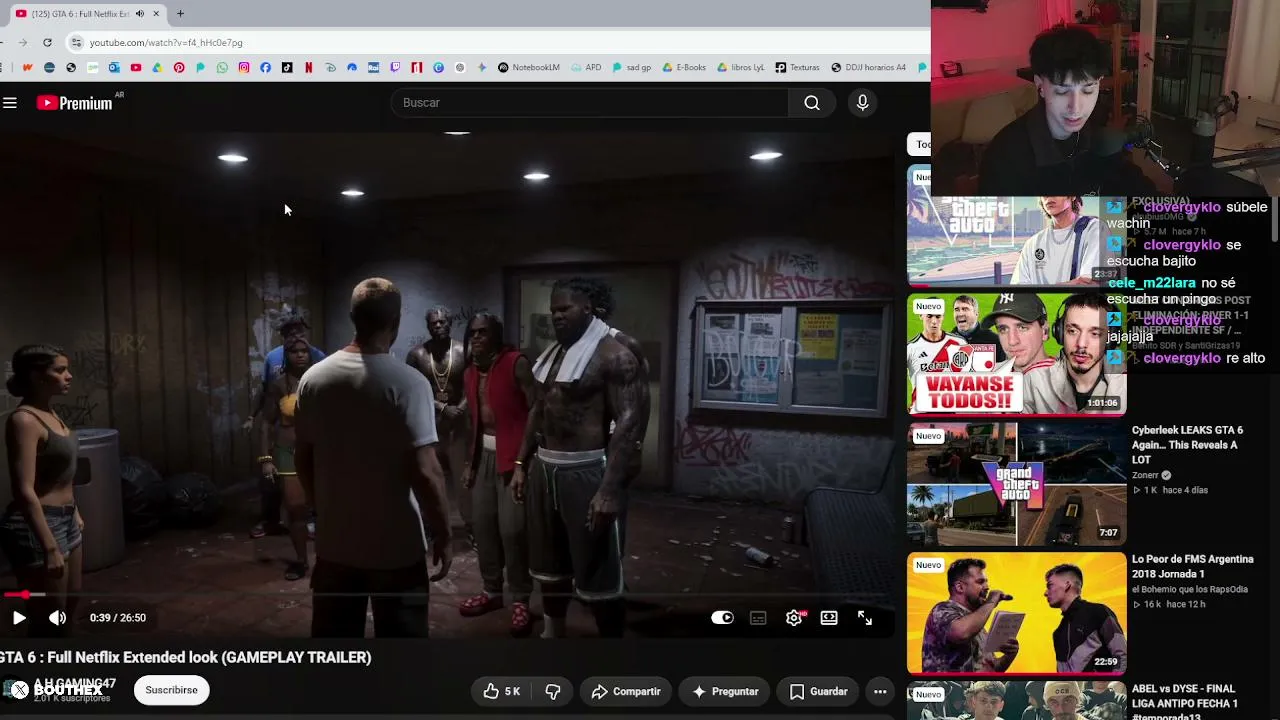Close the GTA 6 browser tab
The width and height of the screenshot is (1280, 720).
tap(156, 14)
